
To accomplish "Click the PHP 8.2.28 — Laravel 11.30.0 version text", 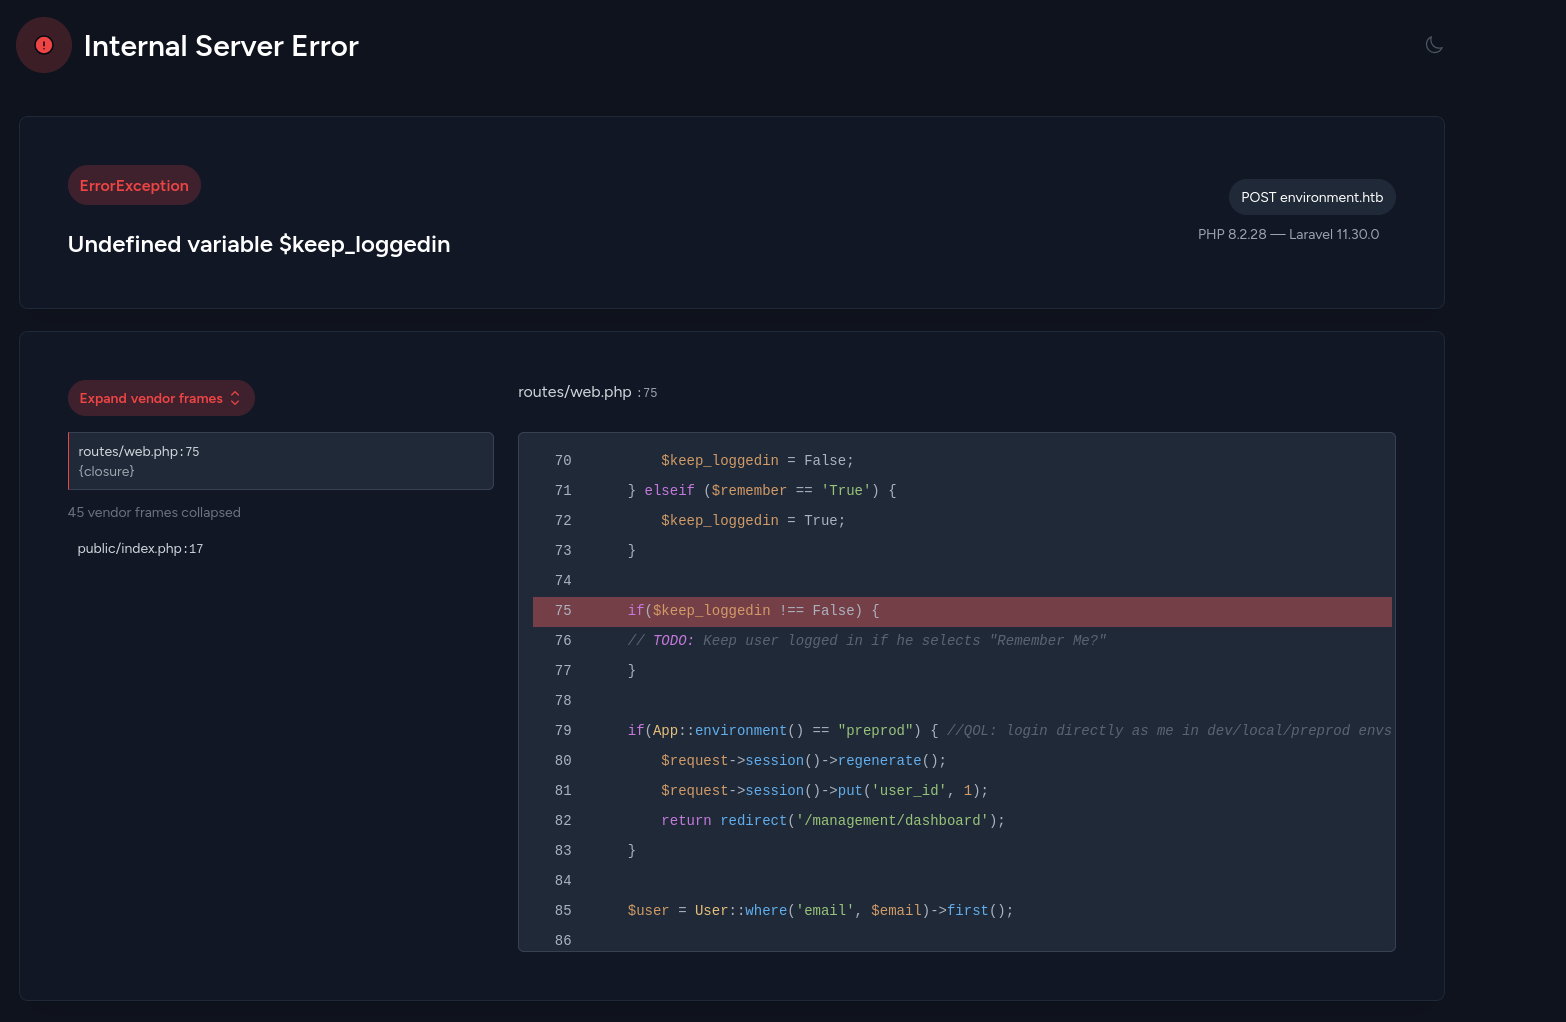I will (x=1288, y=234).
